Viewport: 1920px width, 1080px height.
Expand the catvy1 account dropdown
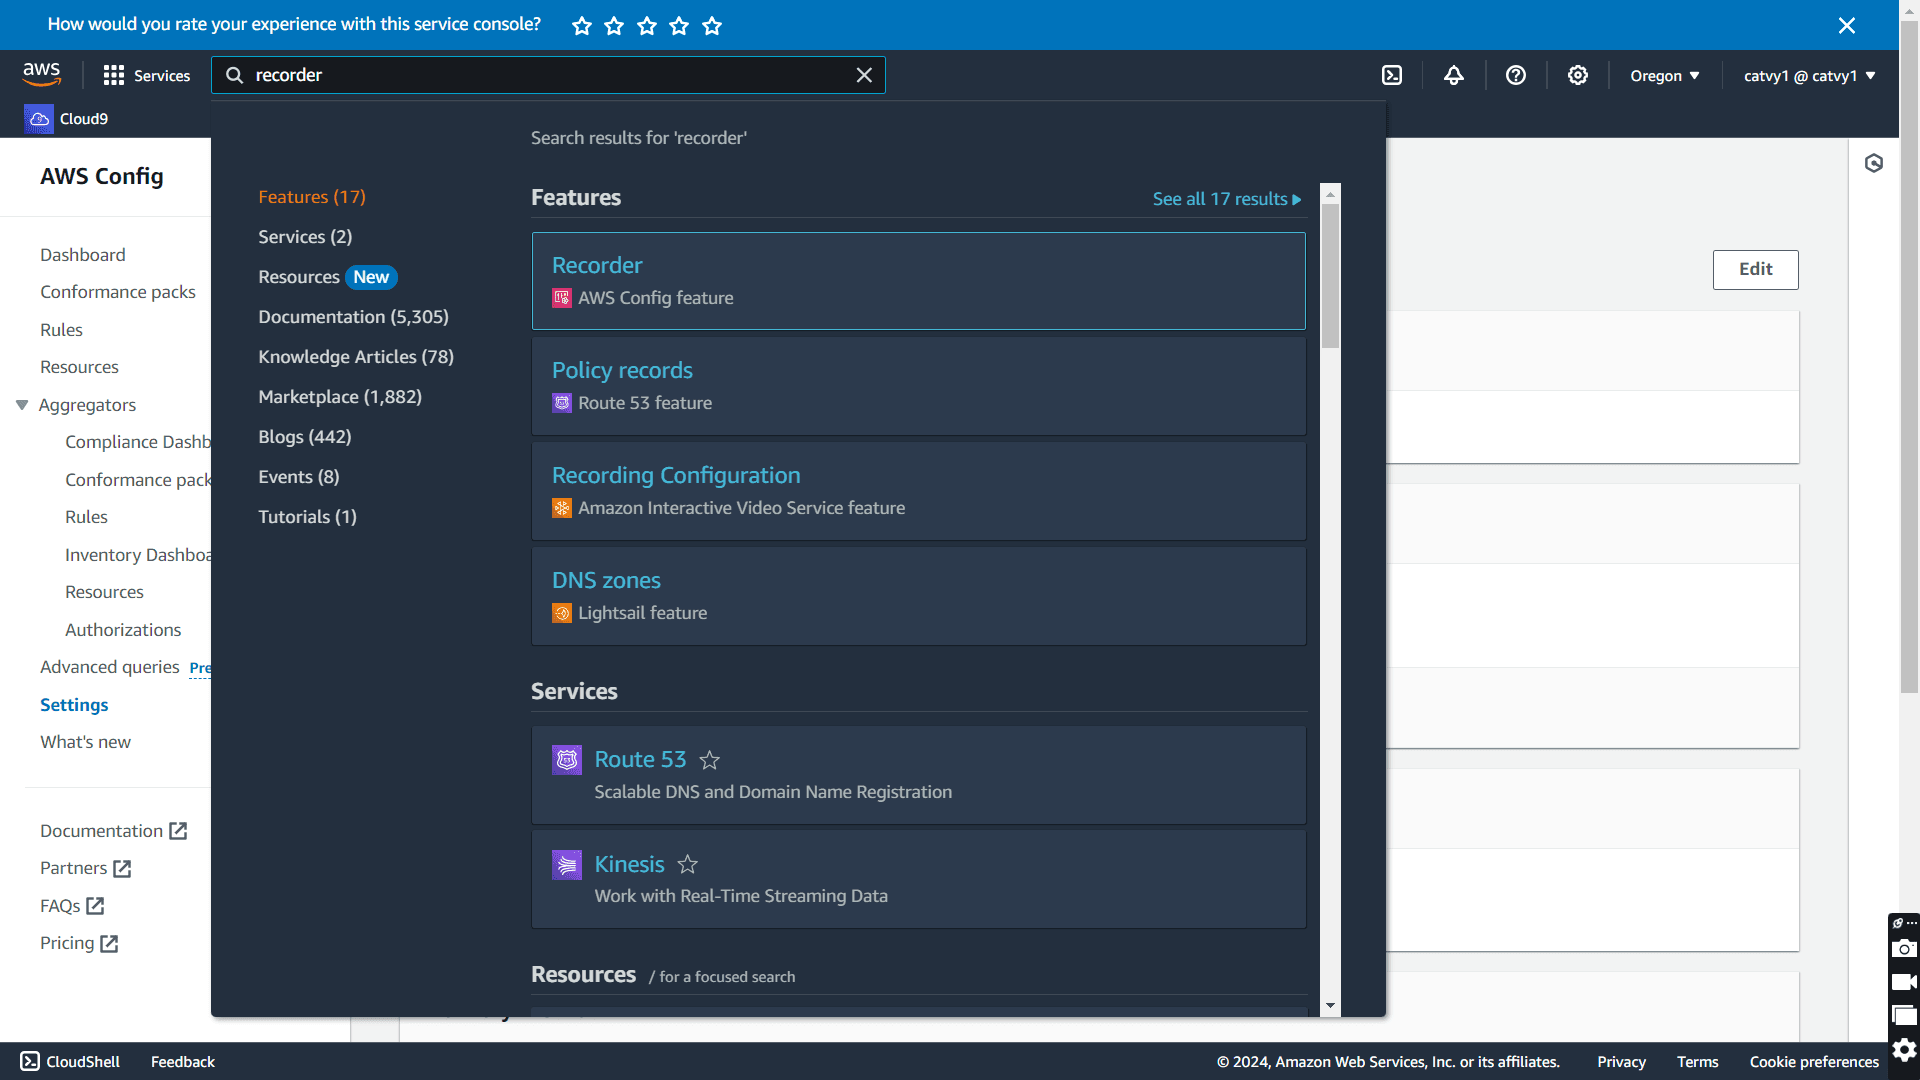click(1810, 76)
